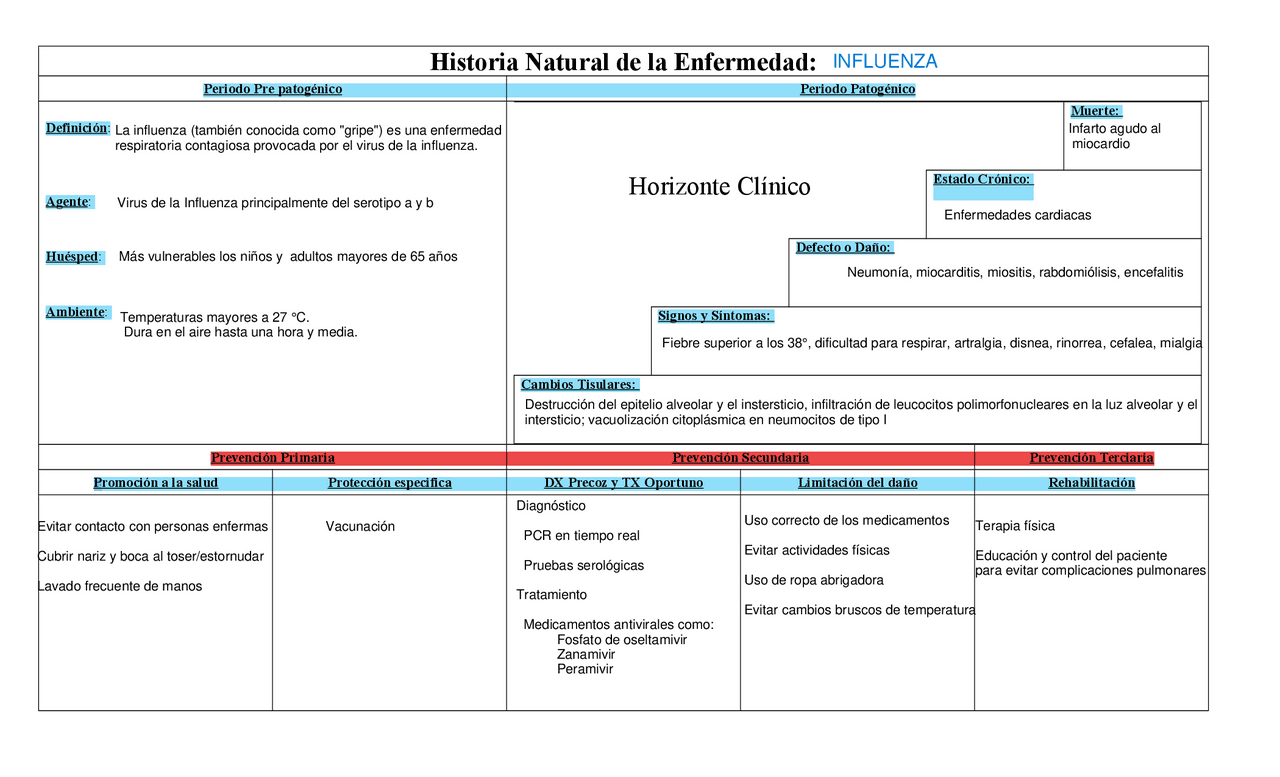The height and width of the screenshot is (777, 1280).
Task: Click the 'Periodo Pre patogénico' heading
Action: 273,89
